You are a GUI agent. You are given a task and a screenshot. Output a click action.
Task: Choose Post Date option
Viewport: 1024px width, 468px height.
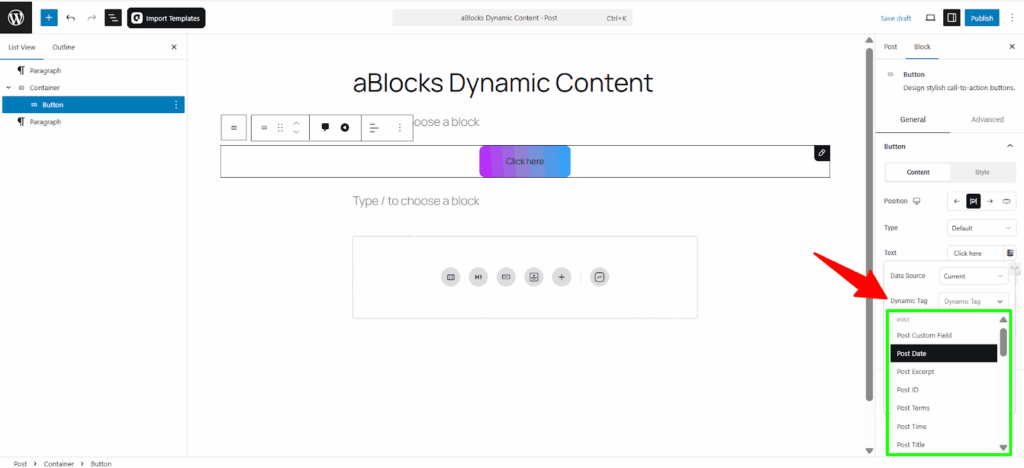pyautogui.click(x=944, y=353)
